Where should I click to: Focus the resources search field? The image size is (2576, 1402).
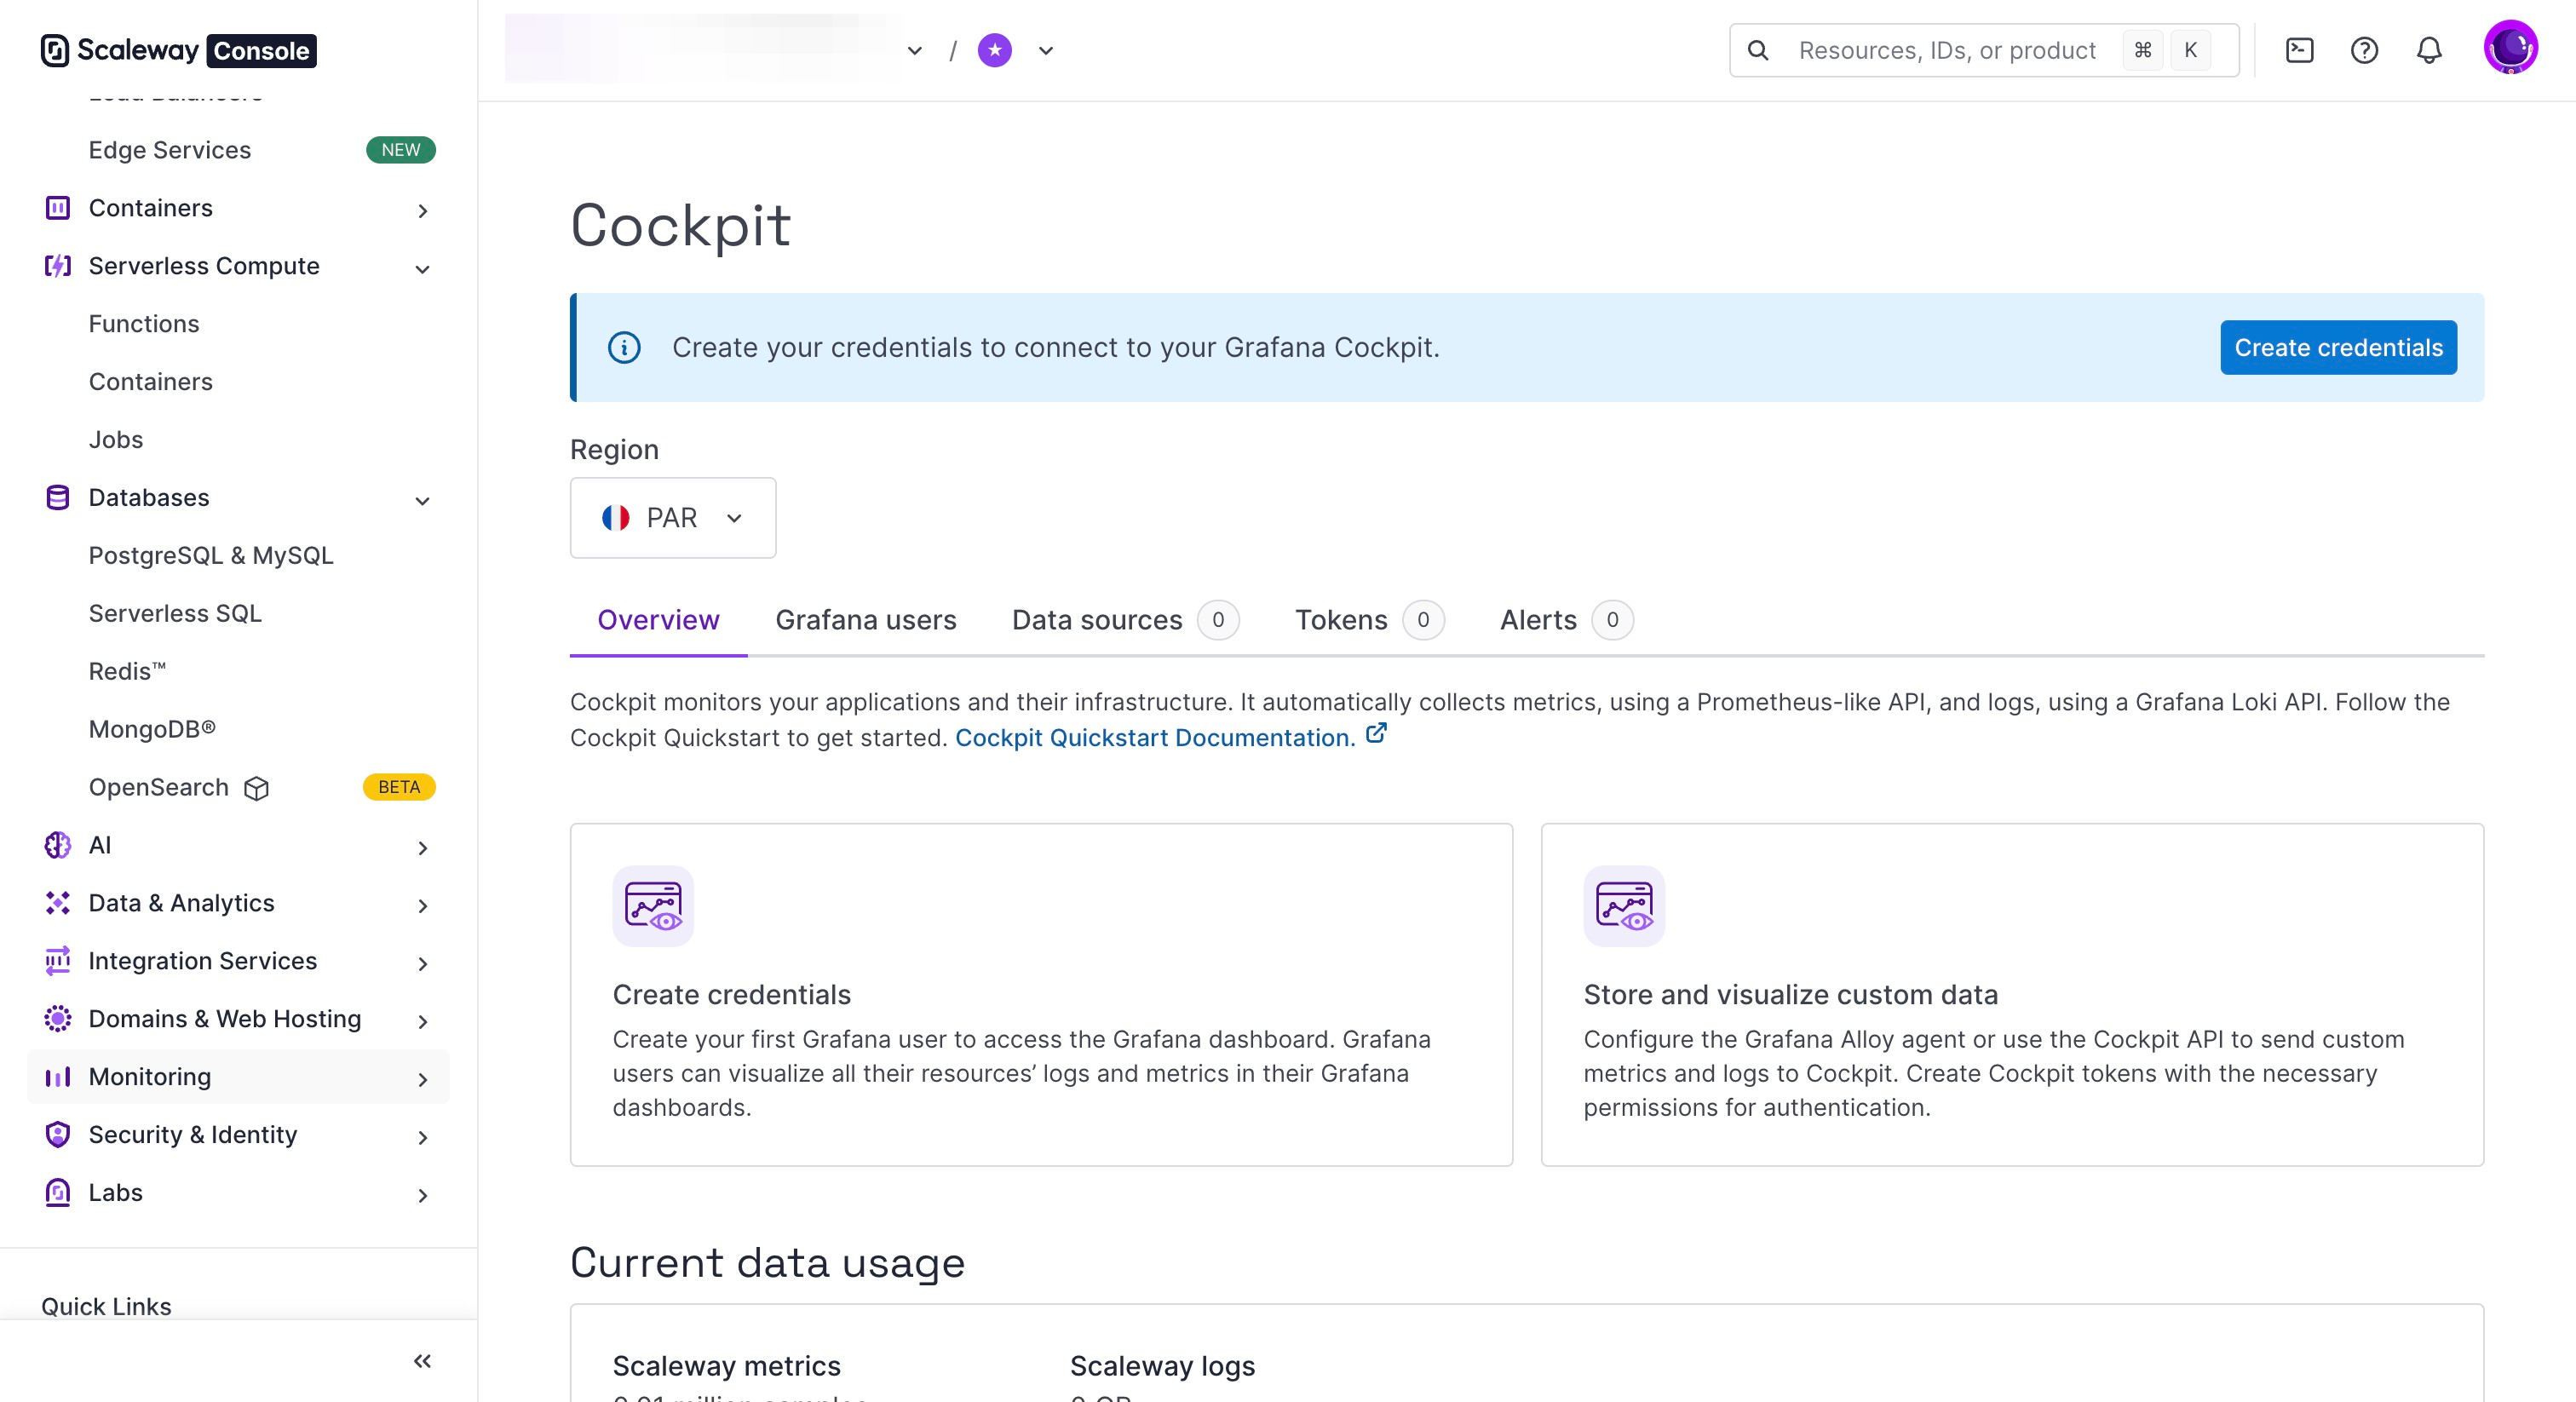pyautogui.click(x=1946, y=50)
